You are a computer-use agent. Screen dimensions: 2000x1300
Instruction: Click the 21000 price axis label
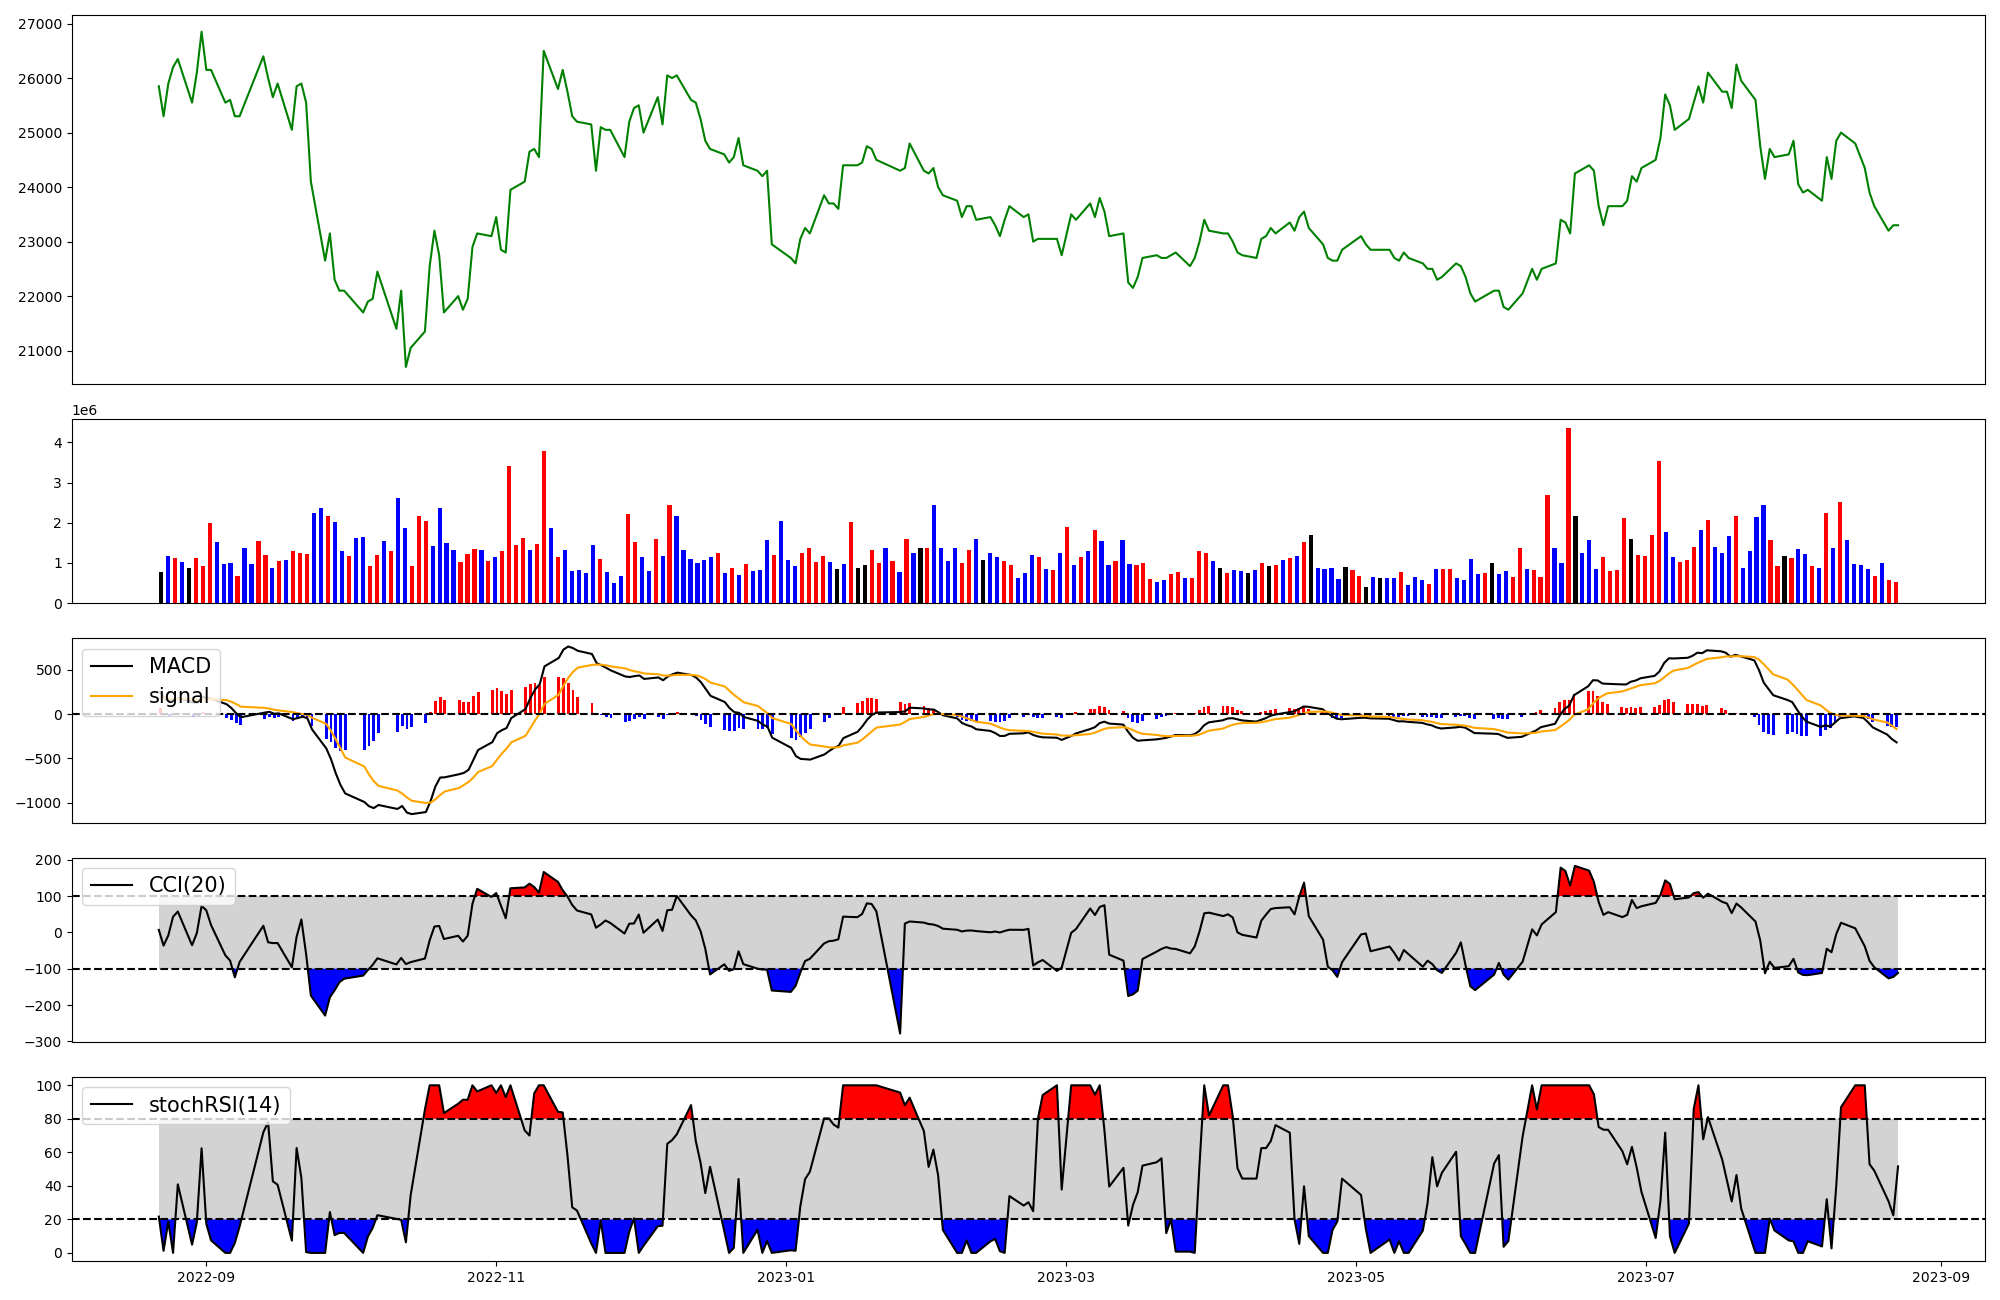40,351
